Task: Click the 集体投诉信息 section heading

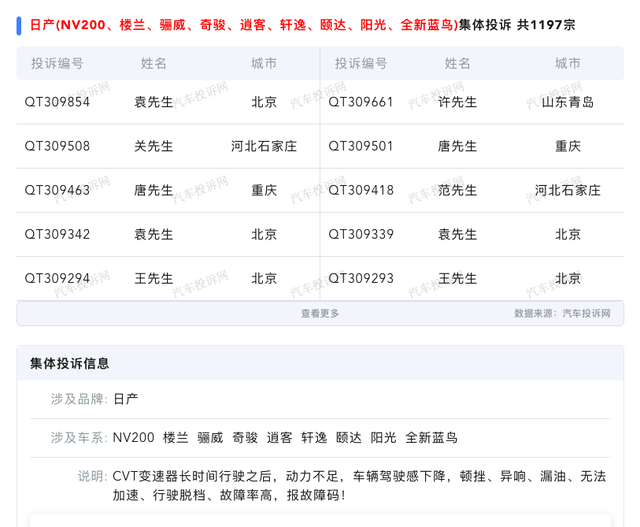Action: 69,363
